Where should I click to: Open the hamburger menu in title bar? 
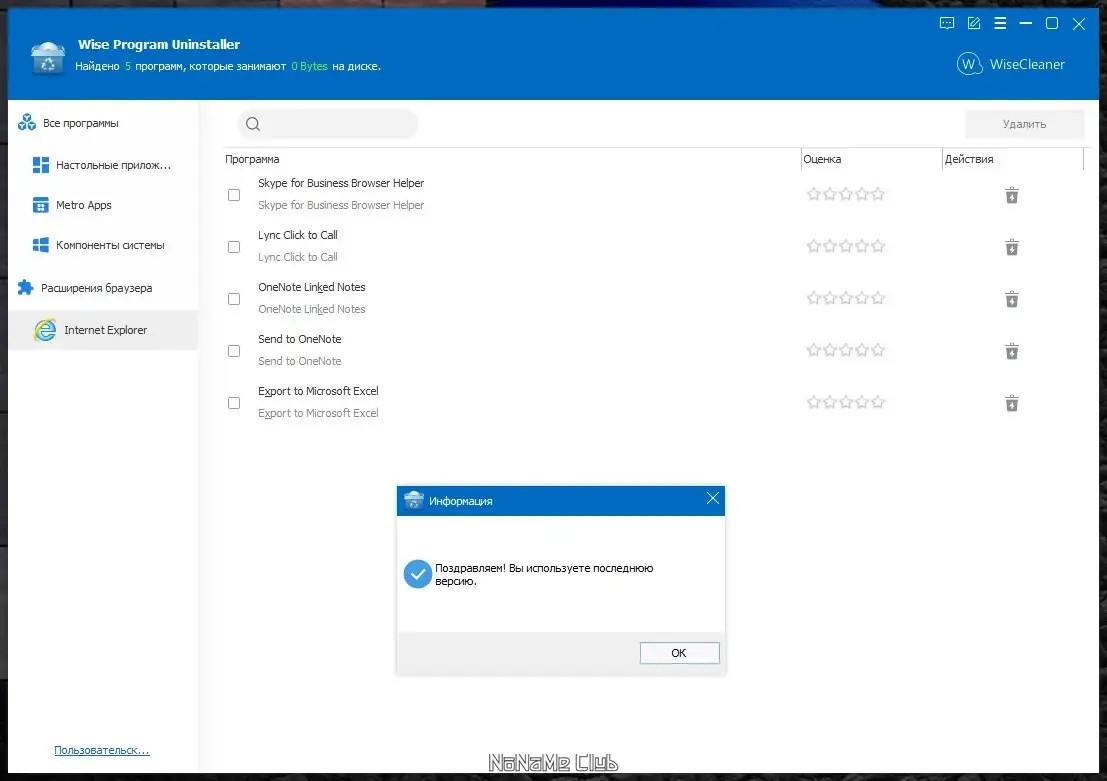tap(1000, 23)
